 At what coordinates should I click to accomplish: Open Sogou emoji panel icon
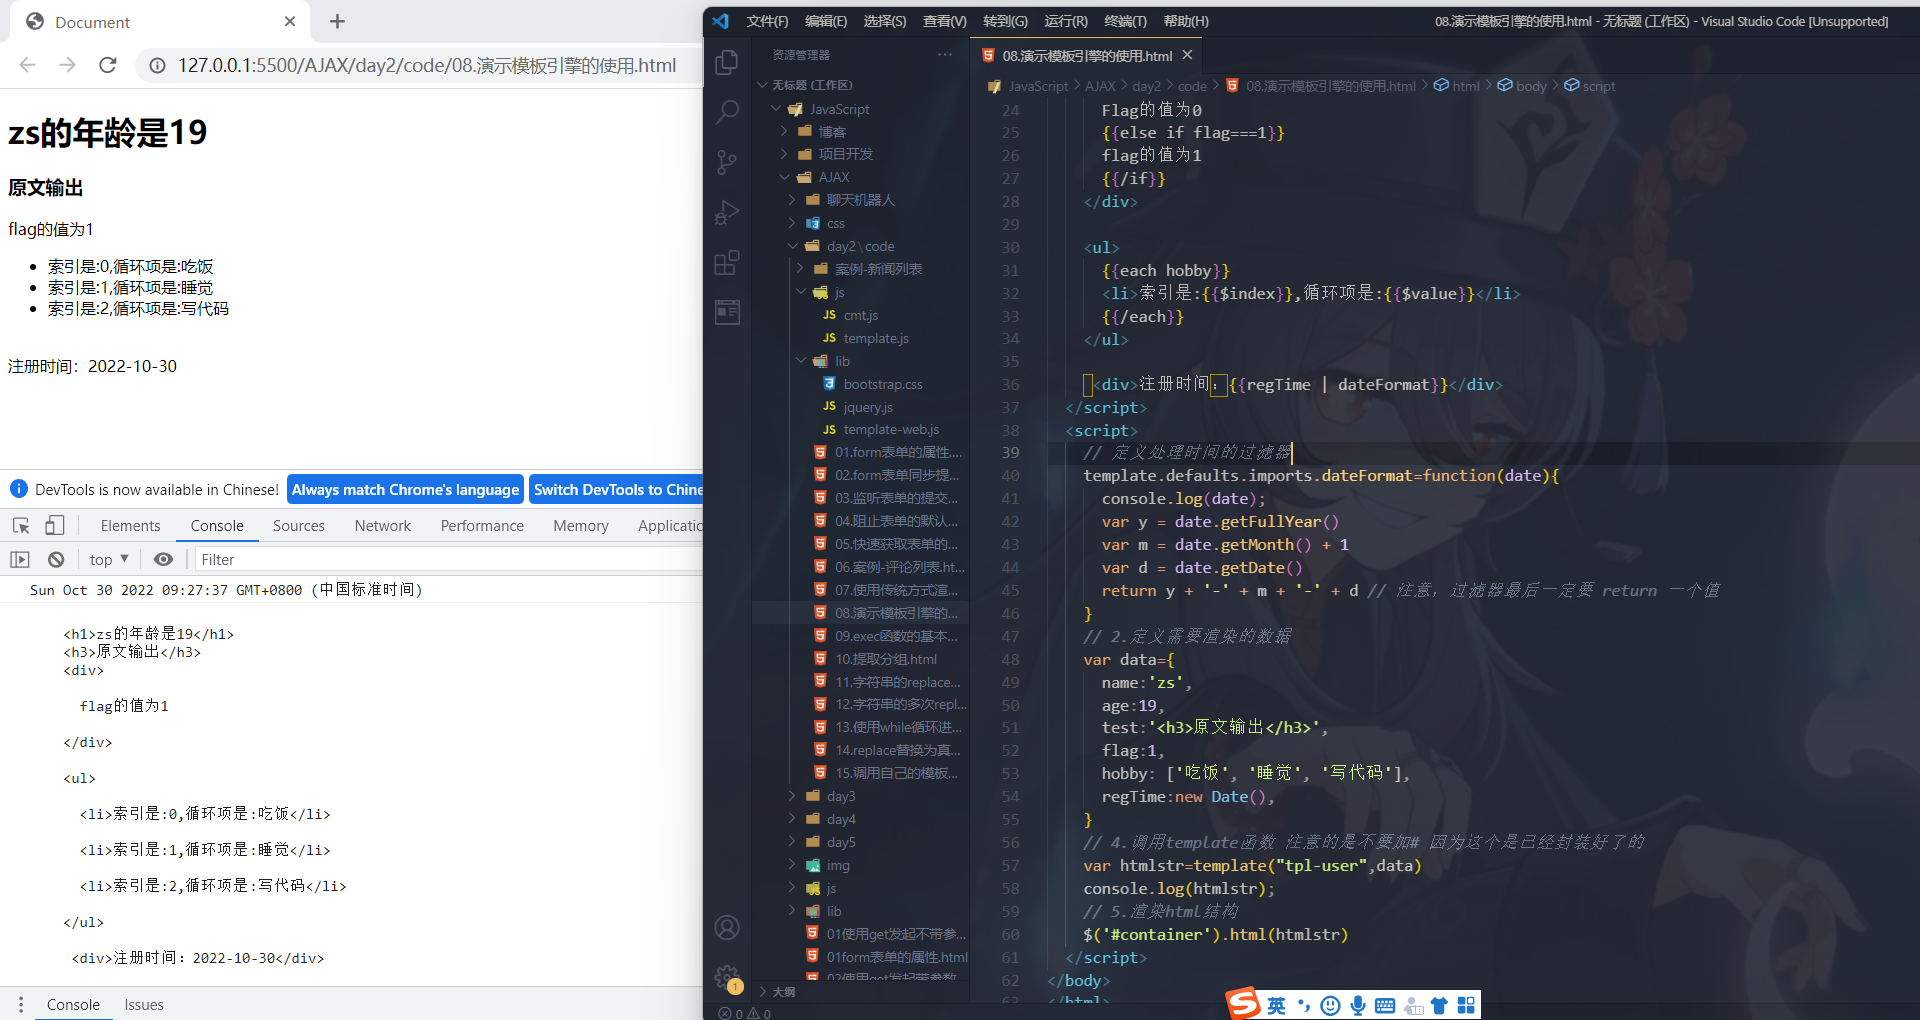tap(1330, 1005)
